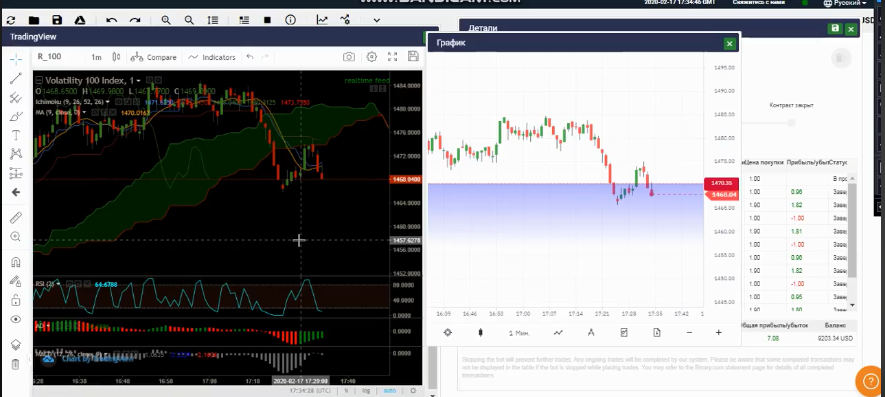Open the candlestick chart style selector
Image resolution: width=885 pixels, height=397 pixels.
(x=116, y=57)
